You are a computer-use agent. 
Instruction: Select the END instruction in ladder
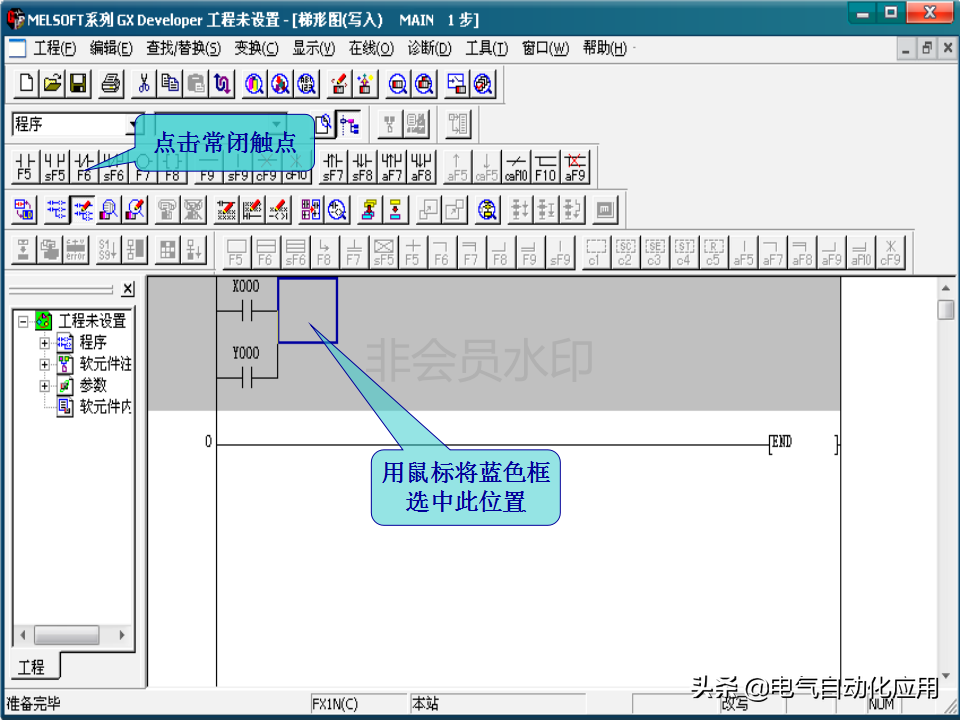803,443
